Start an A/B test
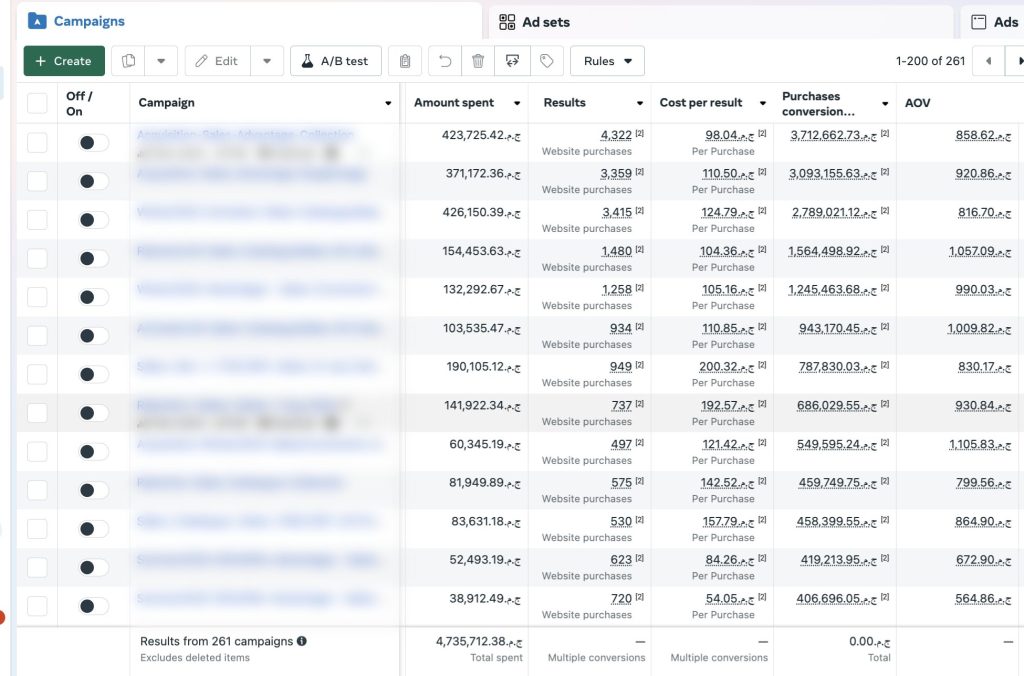Viewport: 1024px width, 676px height. click(336, 61)
